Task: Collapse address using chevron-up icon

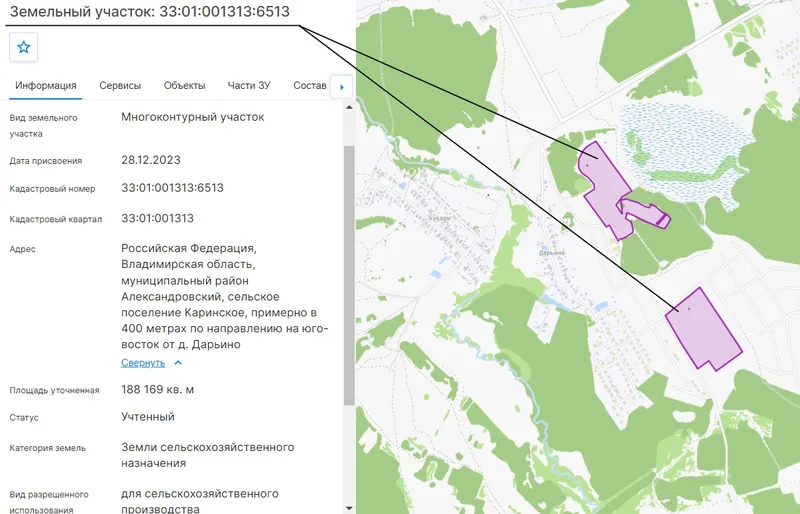Action: (178, 363)
